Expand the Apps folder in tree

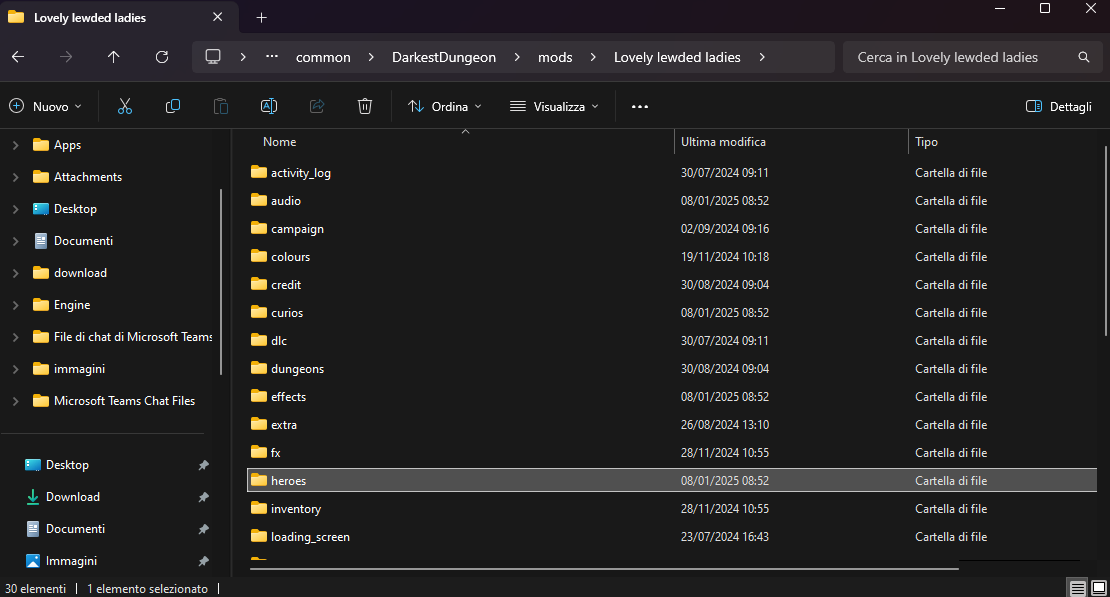coord(15,145)
